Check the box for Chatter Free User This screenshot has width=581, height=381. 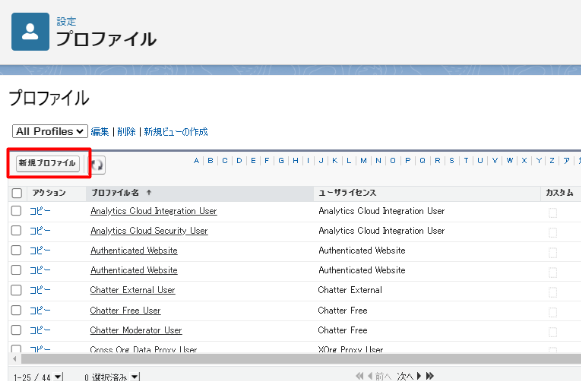pyautogui.click(x=16, y=310)
